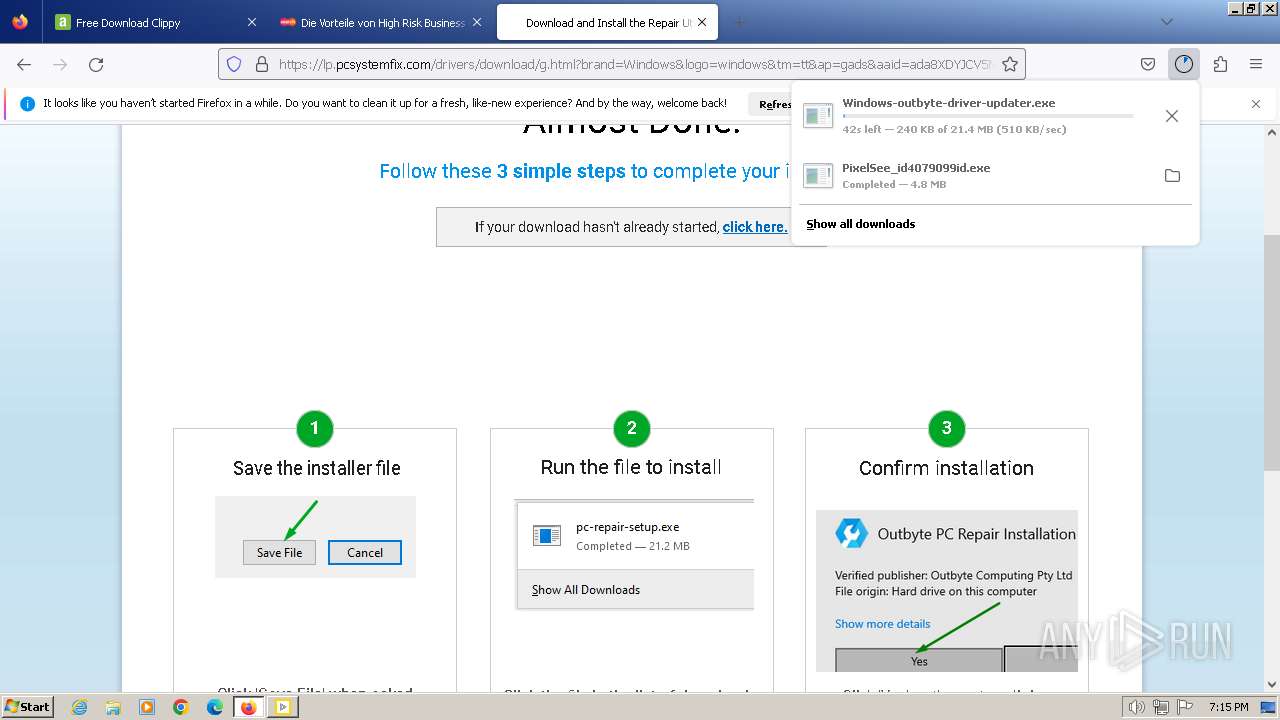
Task: Open the Extensions puzzle icon
Action: coord(1220,64)
